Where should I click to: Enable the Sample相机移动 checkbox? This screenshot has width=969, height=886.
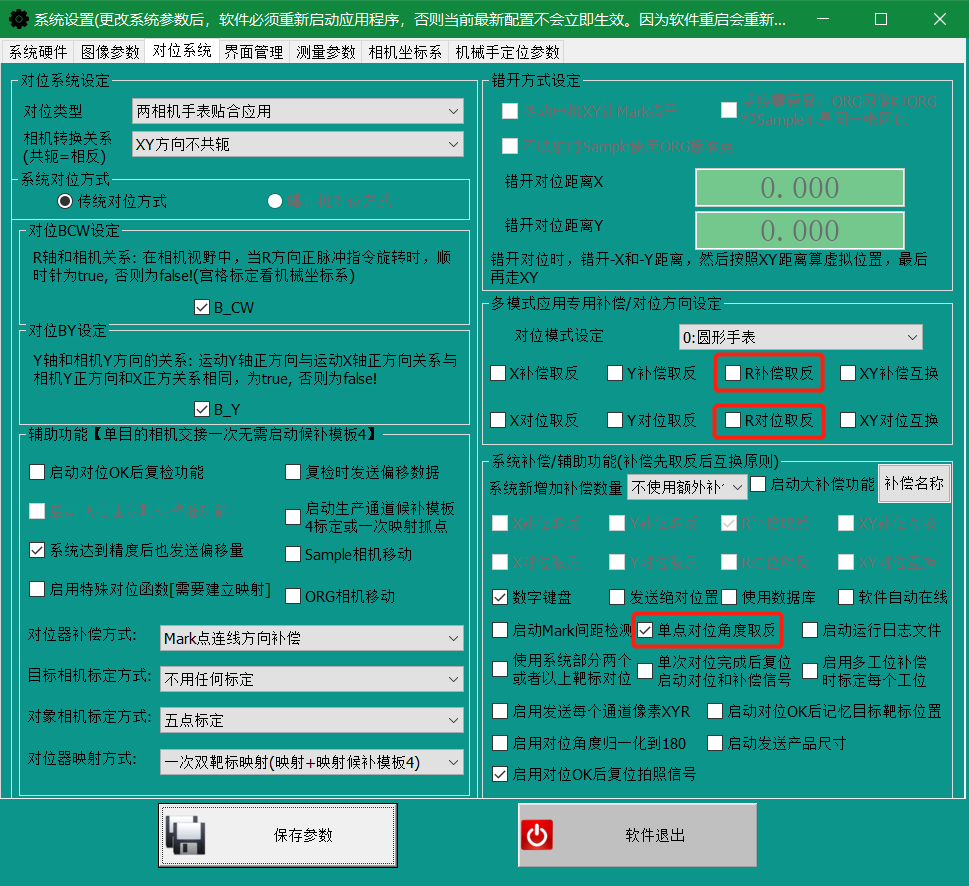pos(293,554)
